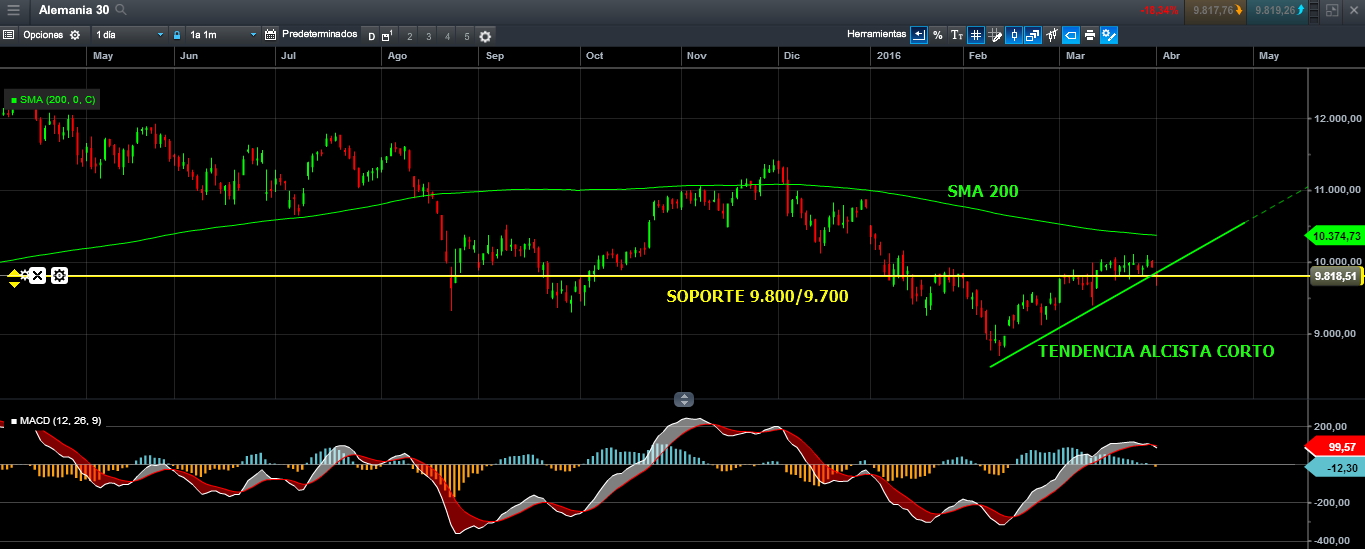
Task: Open the calendar date picker
Action: pos(270,35)
